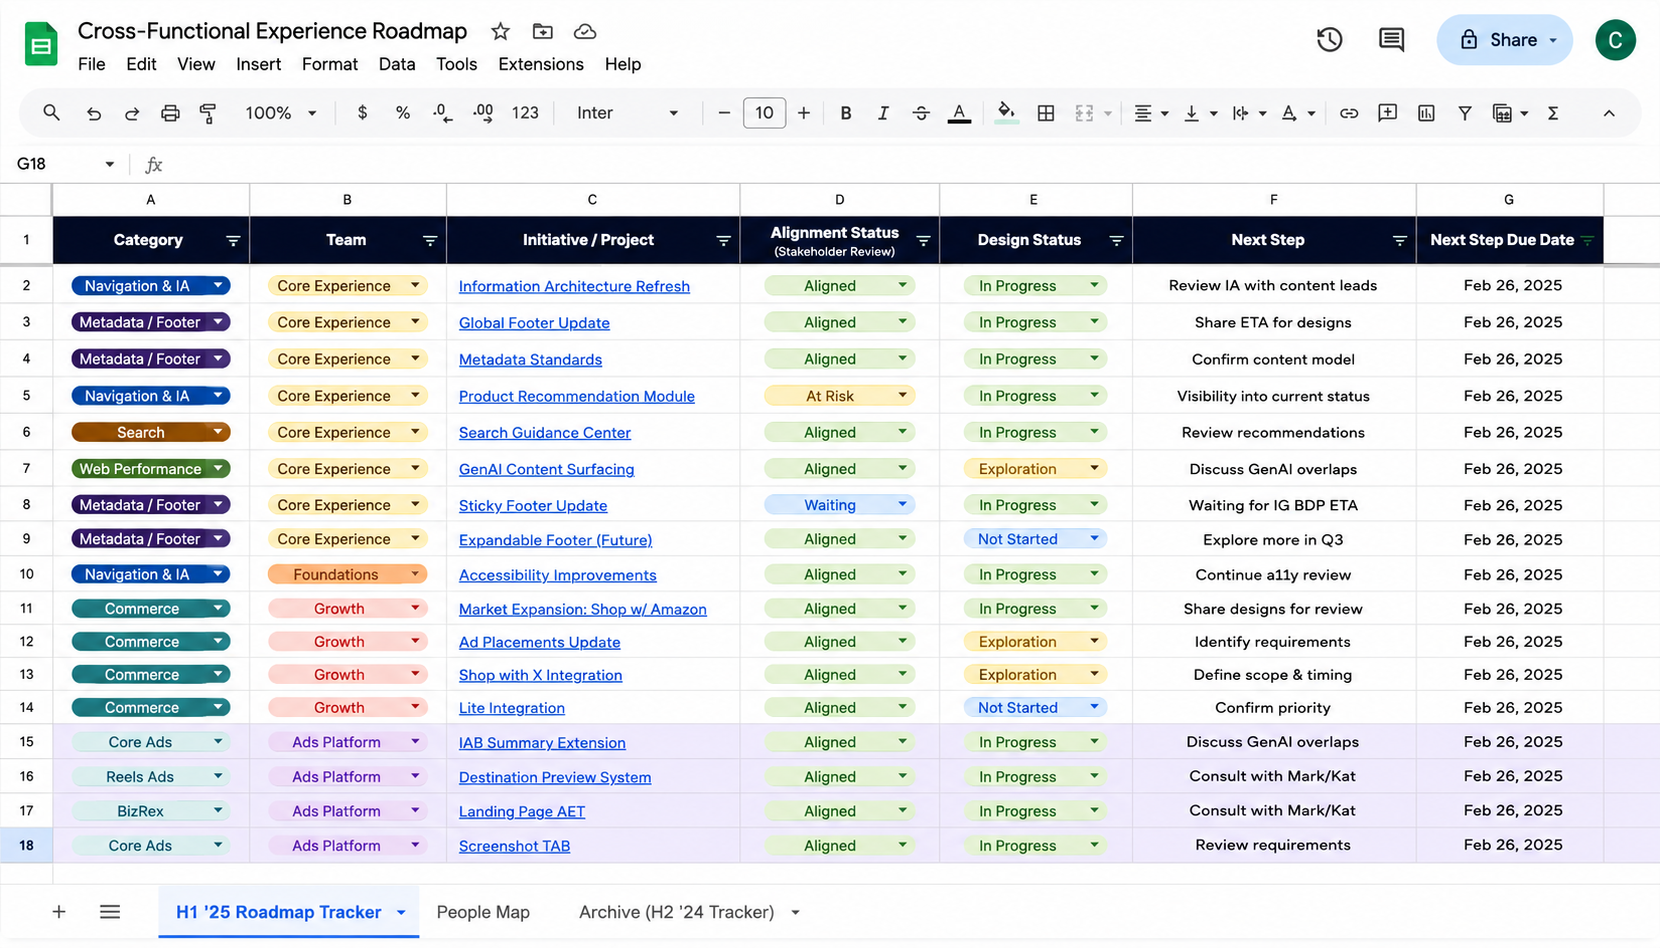Toggle filter on Alignment Status column
1660x948 pixels.
tap(923, 241)
